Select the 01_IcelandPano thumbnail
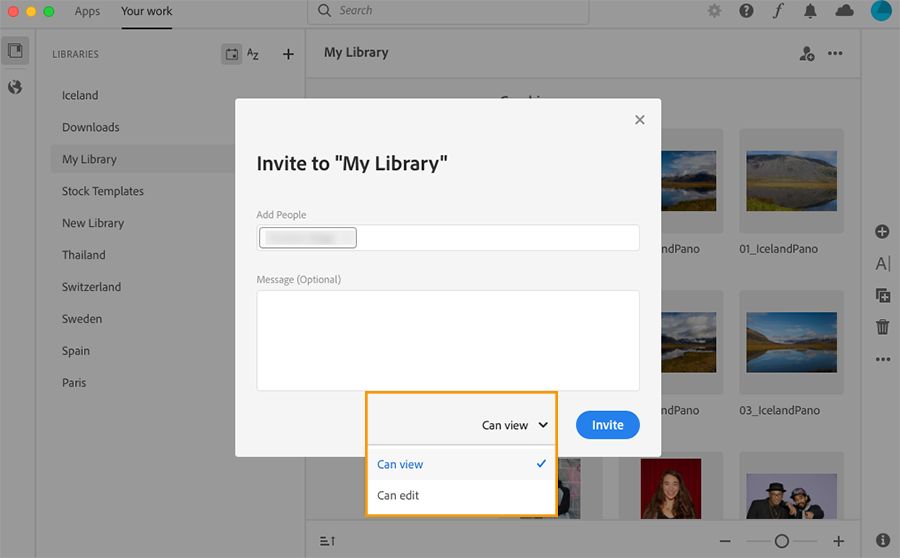 click(x=791, y=181)
